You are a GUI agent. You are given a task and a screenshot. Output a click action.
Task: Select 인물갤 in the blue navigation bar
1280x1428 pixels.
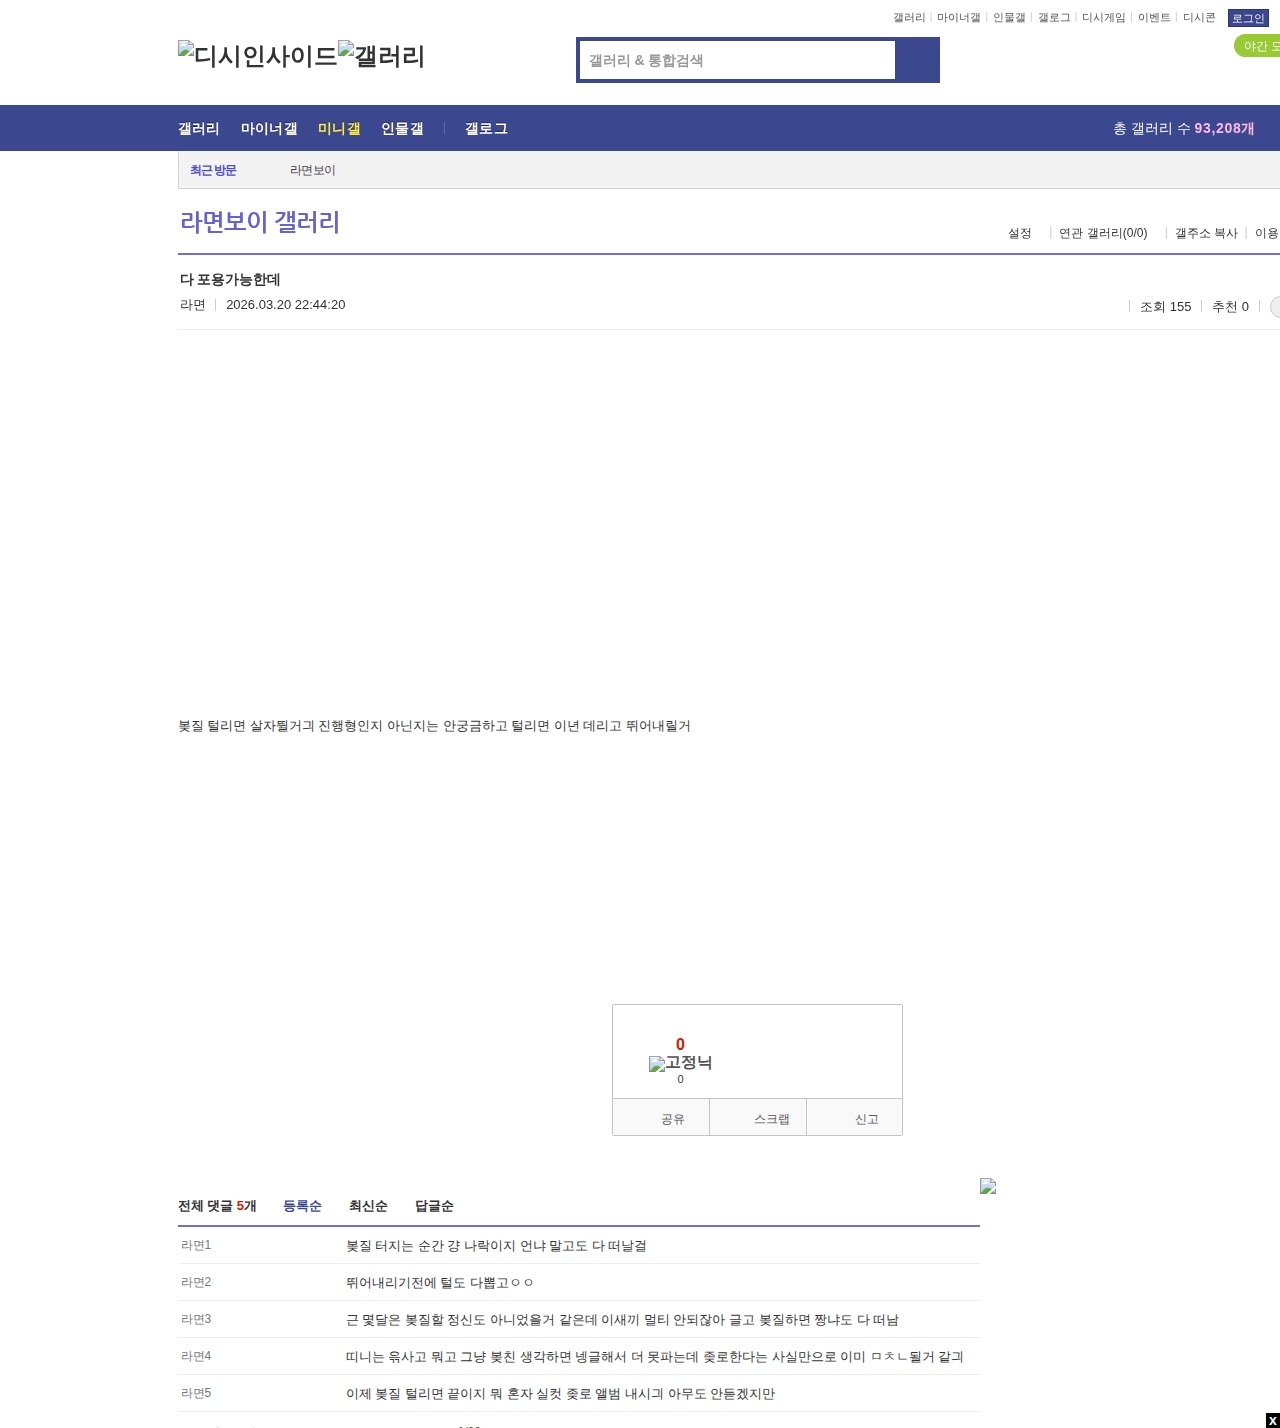(402, 129)
